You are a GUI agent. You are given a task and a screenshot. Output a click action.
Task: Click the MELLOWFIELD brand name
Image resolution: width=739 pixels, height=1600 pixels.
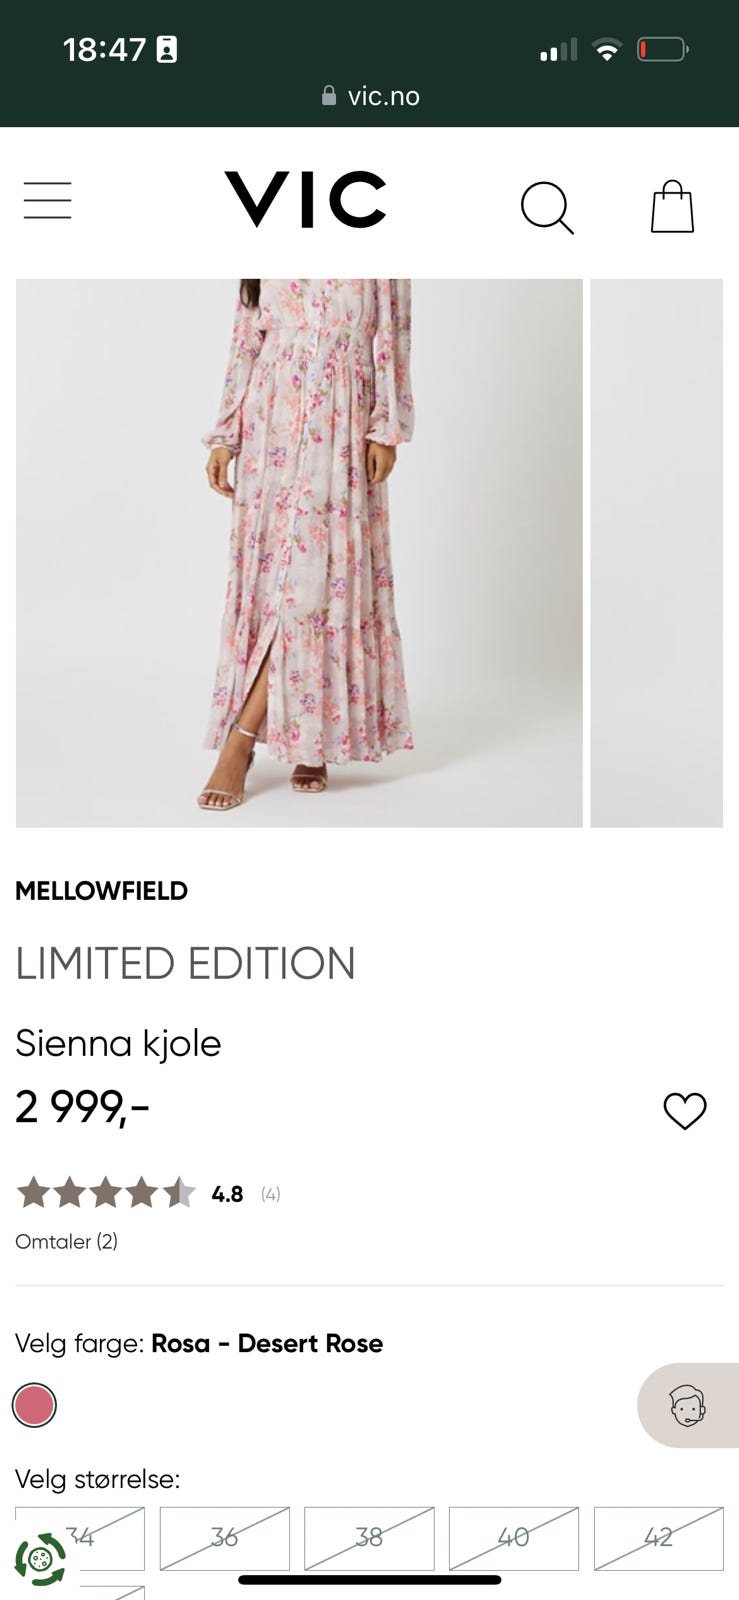point(101,890)
